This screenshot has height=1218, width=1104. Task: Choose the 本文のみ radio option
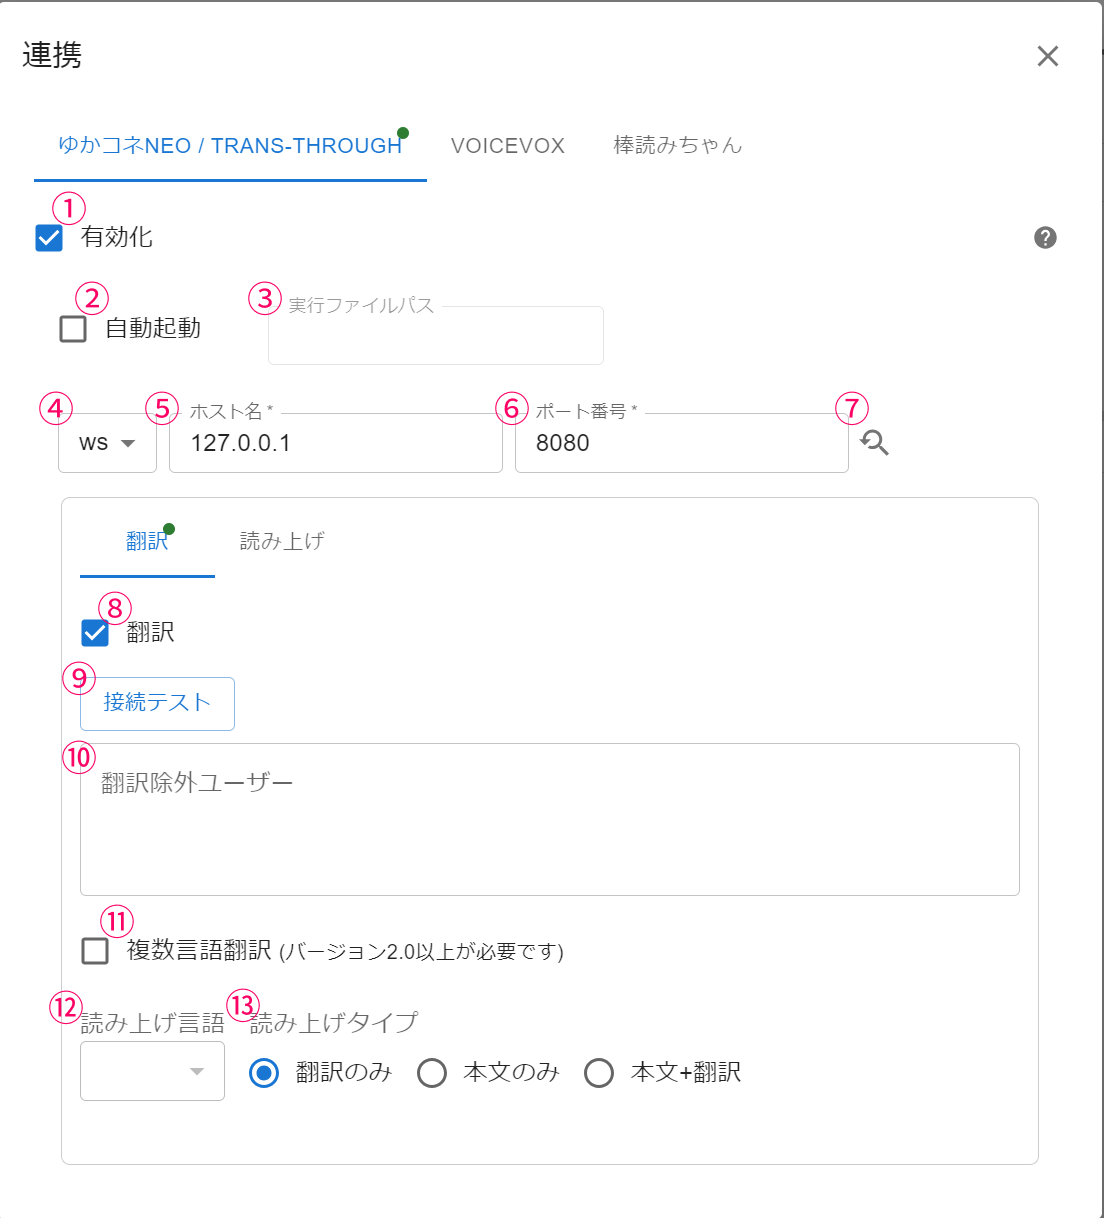(432, 1073)
